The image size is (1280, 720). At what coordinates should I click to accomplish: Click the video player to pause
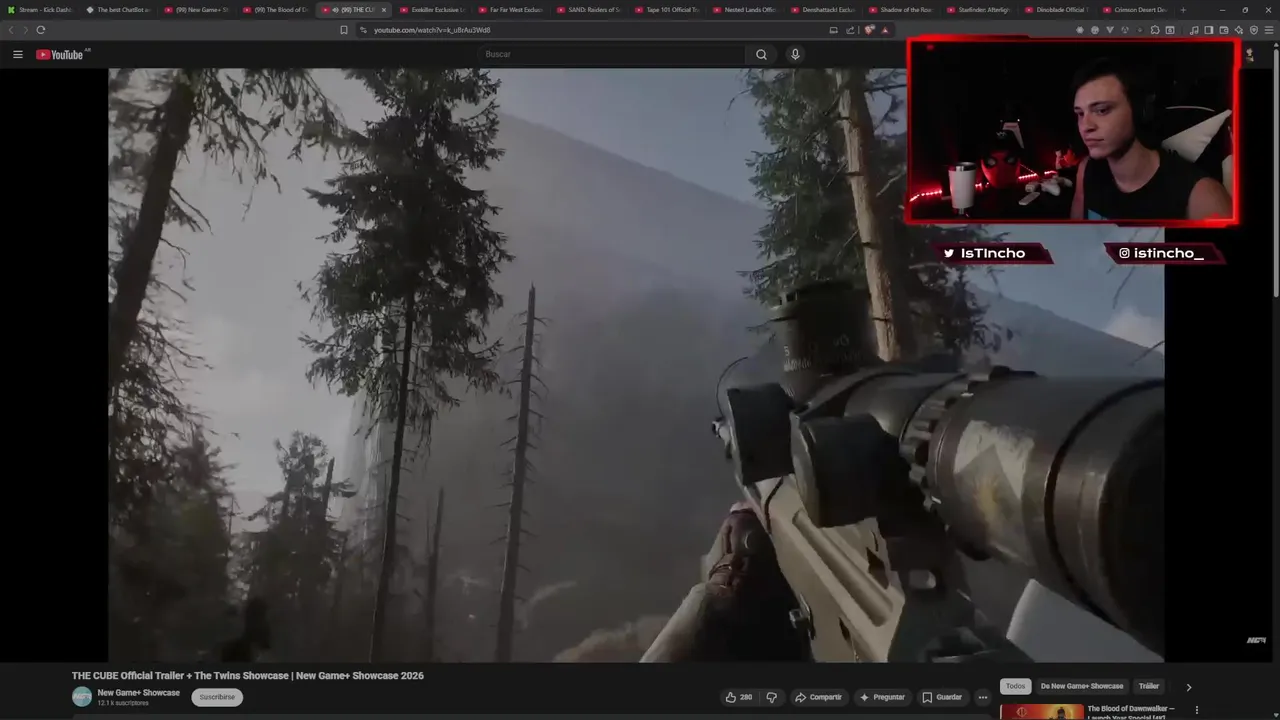(x=636, y=365)
